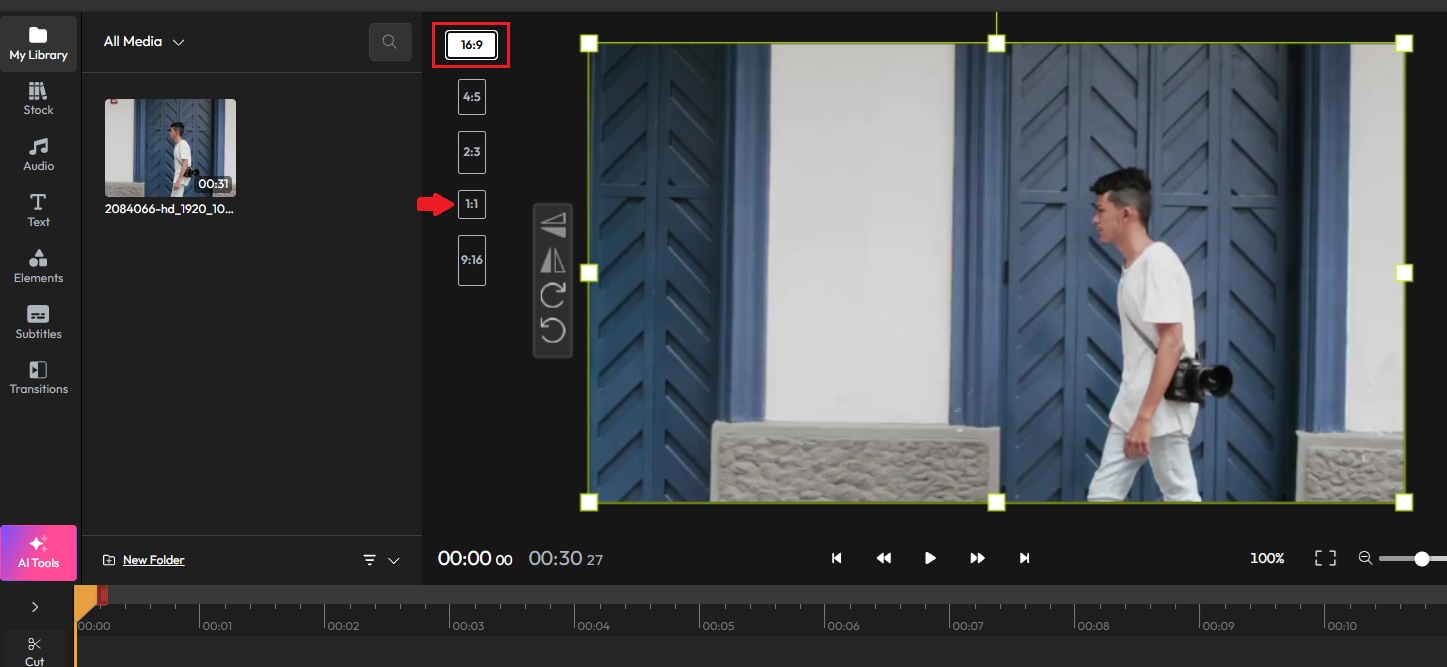Rewind the video
This screenshot has height=667, width=1447.
click(883, 558)
